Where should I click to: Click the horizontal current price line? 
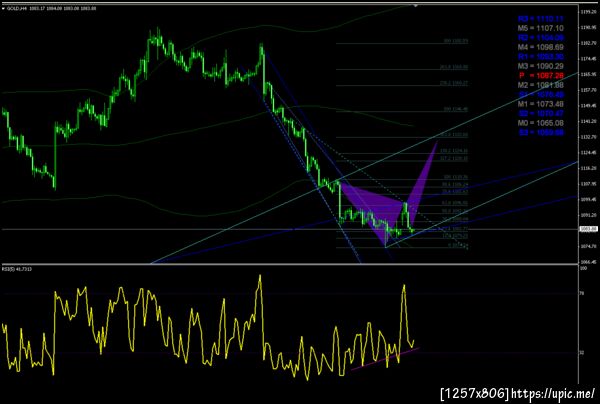[289, 230]
